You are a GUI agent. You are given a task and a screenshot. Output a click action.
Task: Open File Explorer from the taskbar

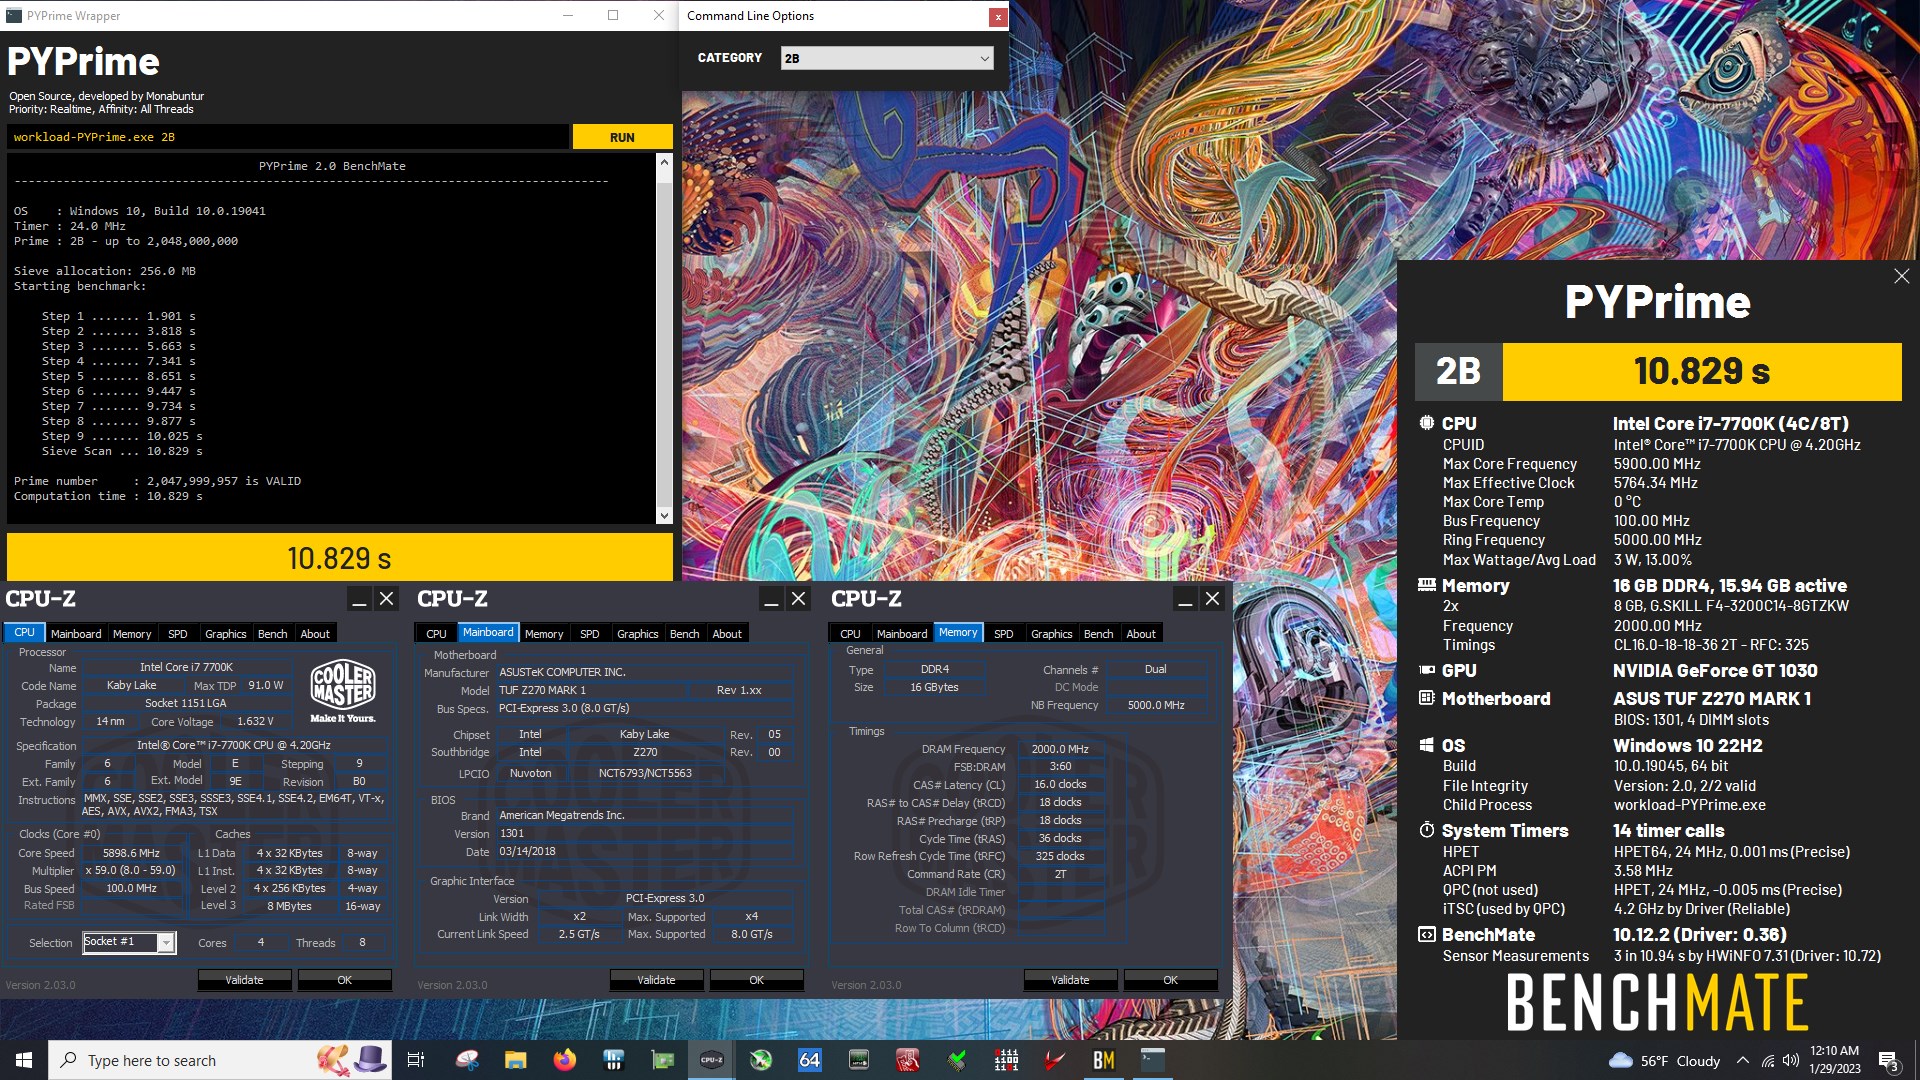(515, 1060)
